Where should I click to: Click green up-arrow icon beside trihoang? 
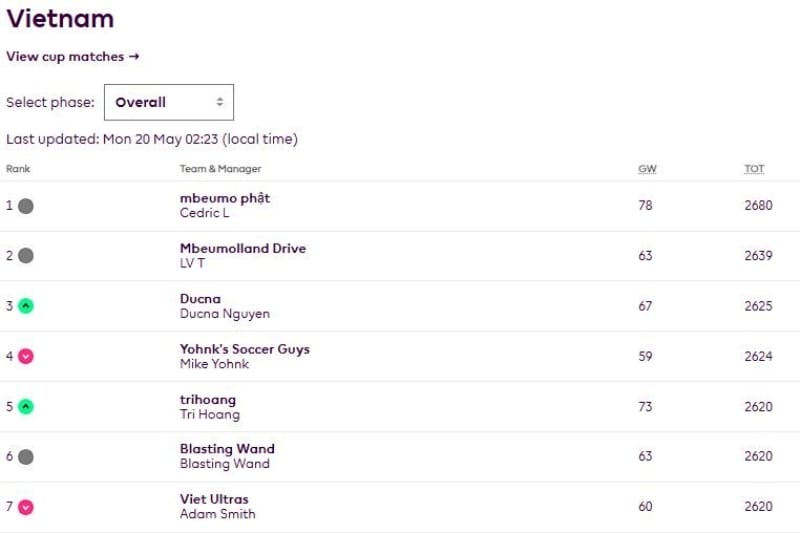point(26,406)
